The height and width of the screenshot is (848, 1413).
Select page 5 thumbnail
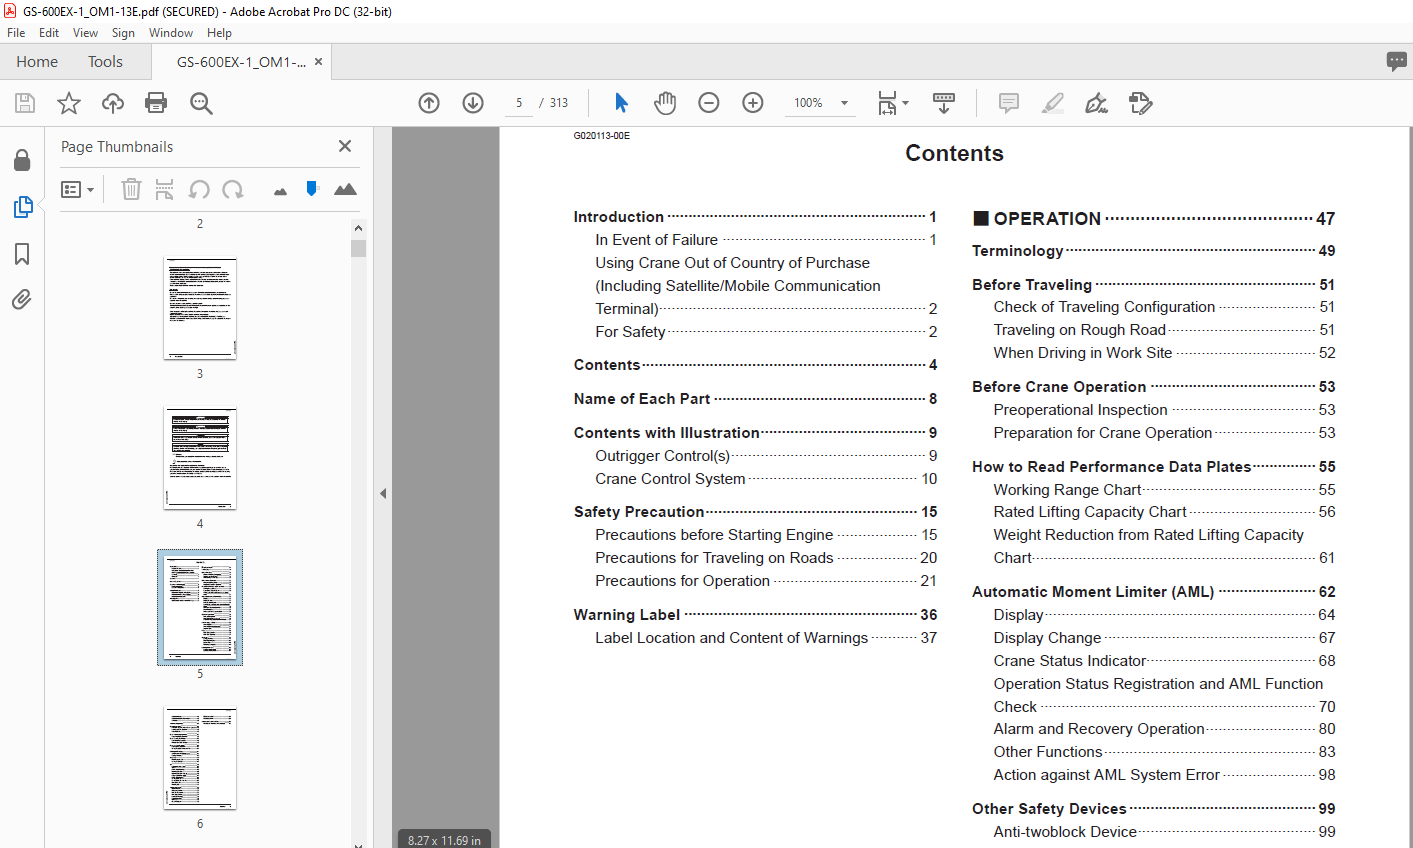pos(200,608)
